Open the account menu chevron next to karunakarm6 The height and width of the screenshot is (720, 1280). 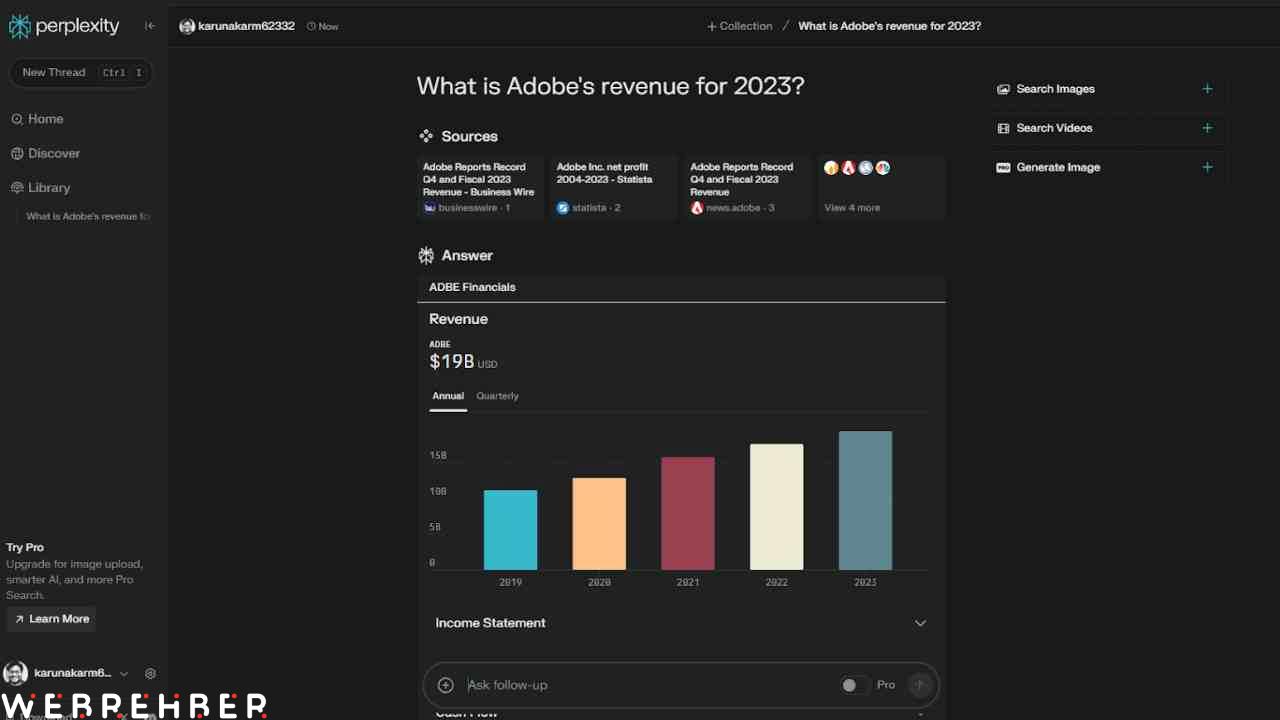124,674
